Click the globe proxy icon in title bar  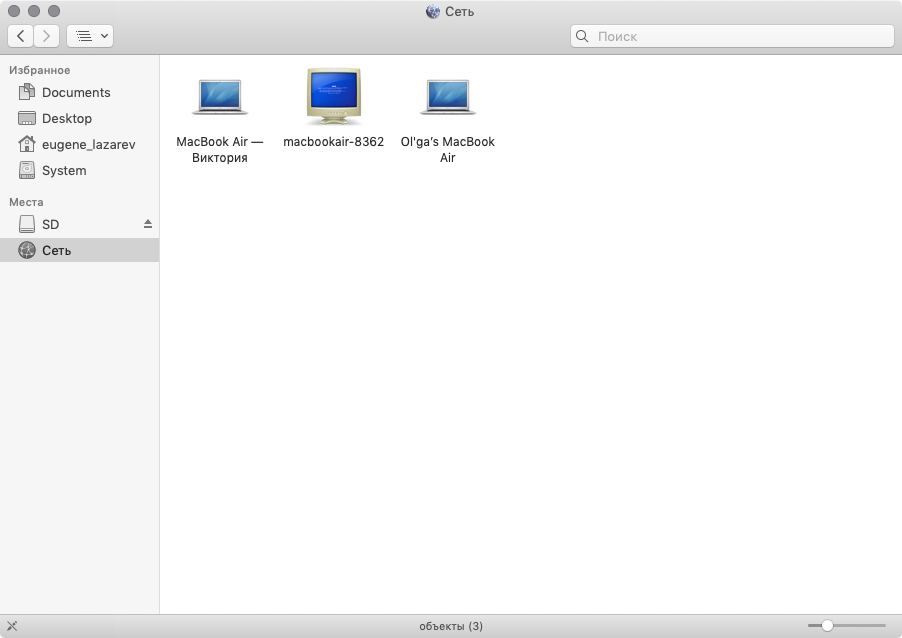click(x=433, y=12)
